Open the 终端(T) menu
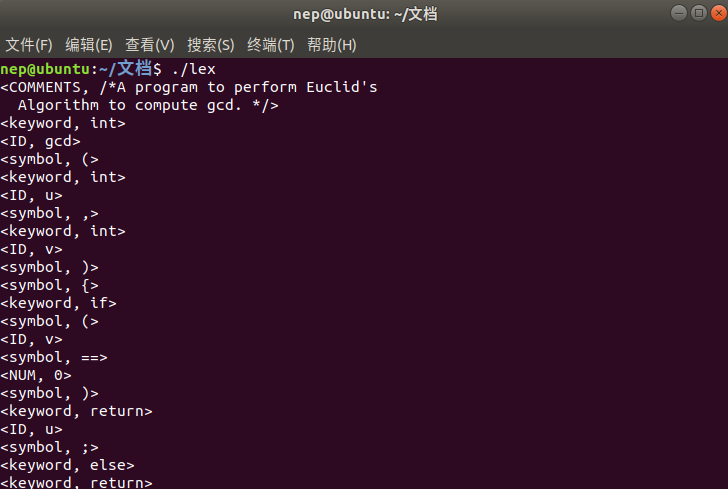Image resolution: width=728 pixels, height=489 pixels. 271,45
